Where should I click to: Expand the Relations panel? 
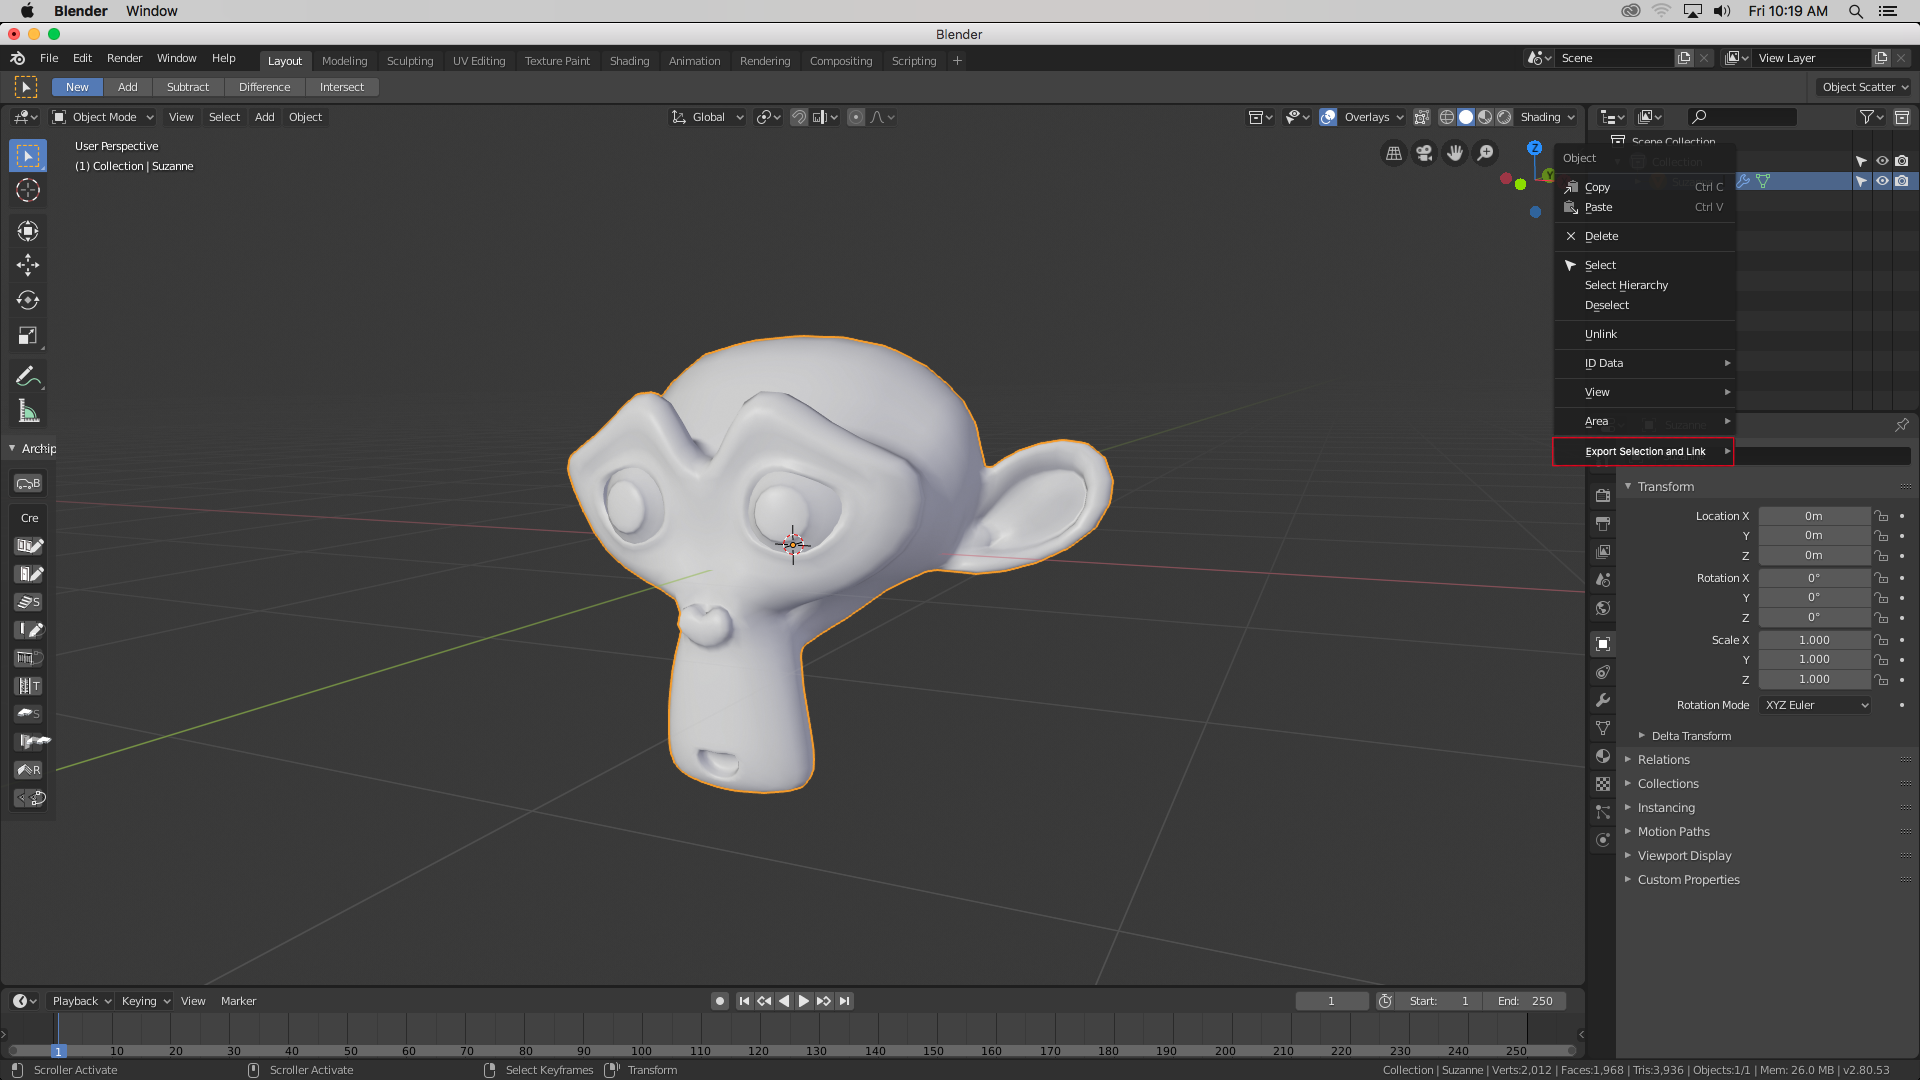1664,760
